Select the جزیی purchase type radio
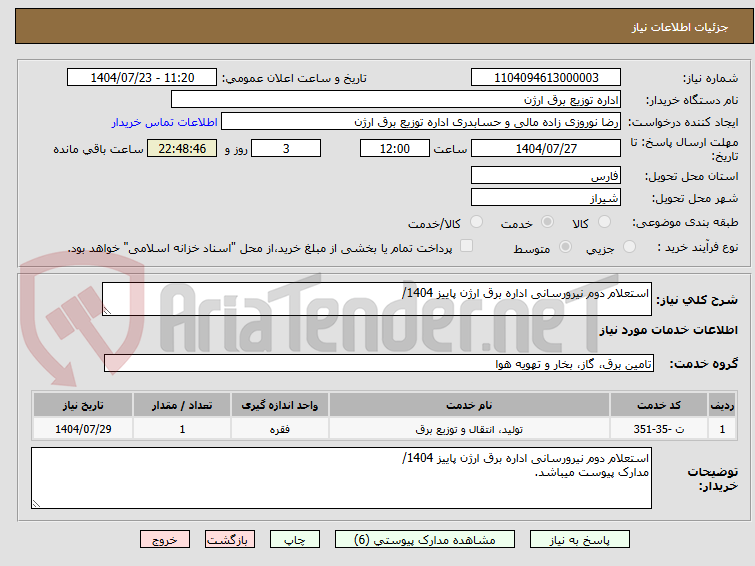755x566 pixels. click(629, 247)
